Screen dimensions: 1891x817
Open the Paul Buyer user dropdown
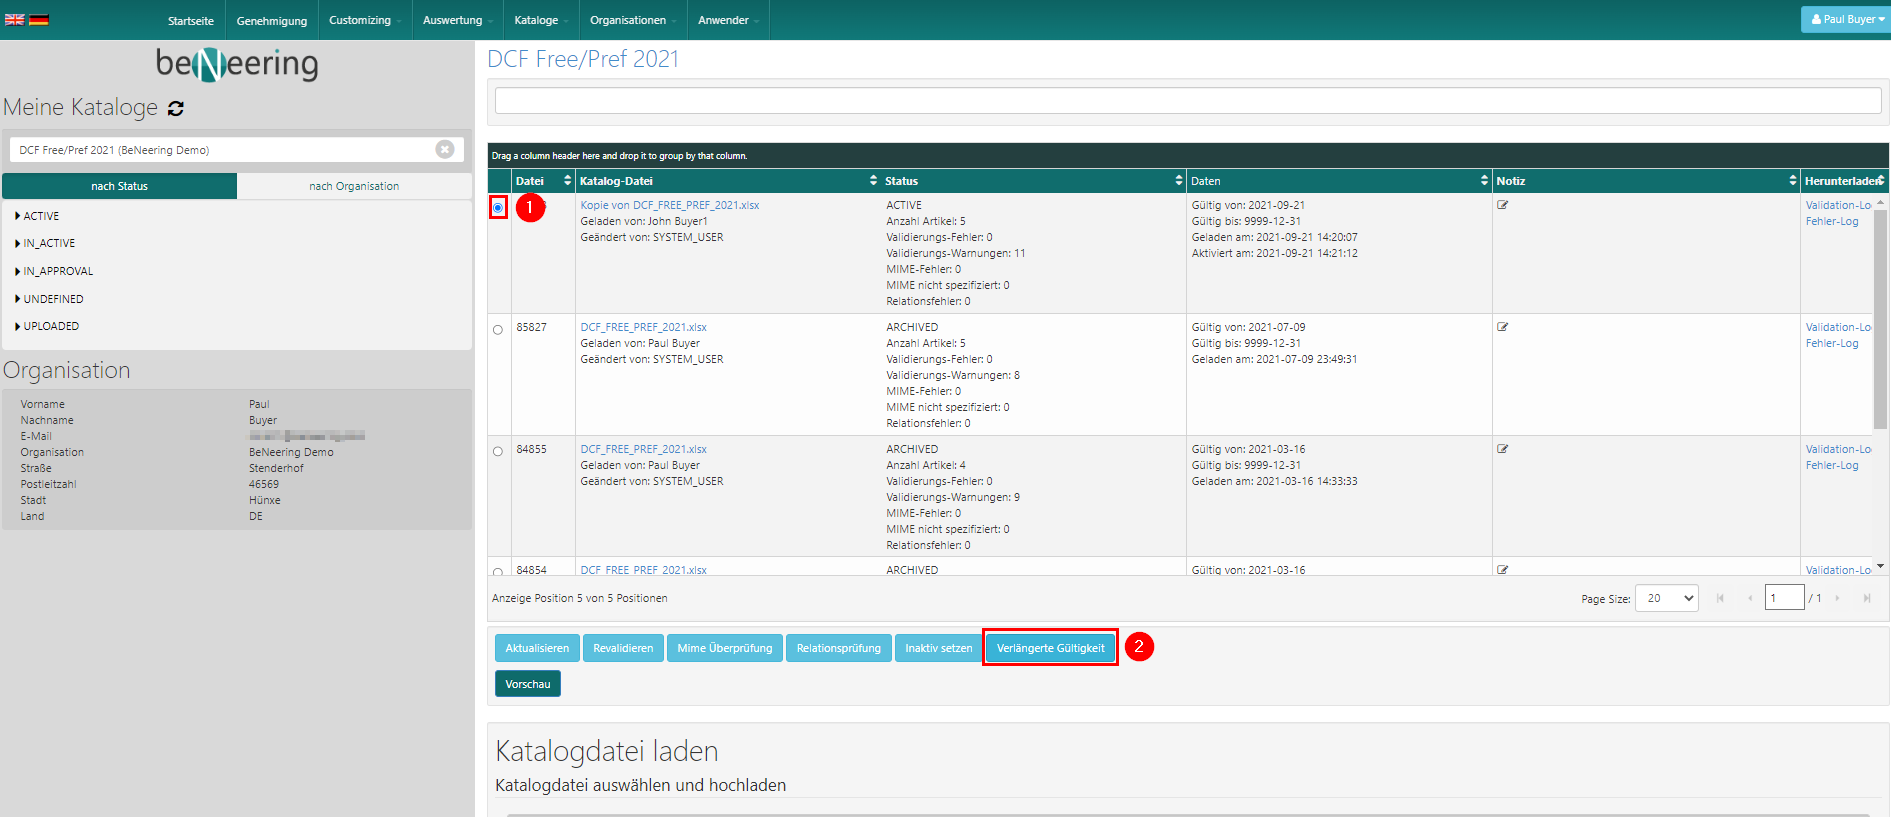pos(1846,19)
